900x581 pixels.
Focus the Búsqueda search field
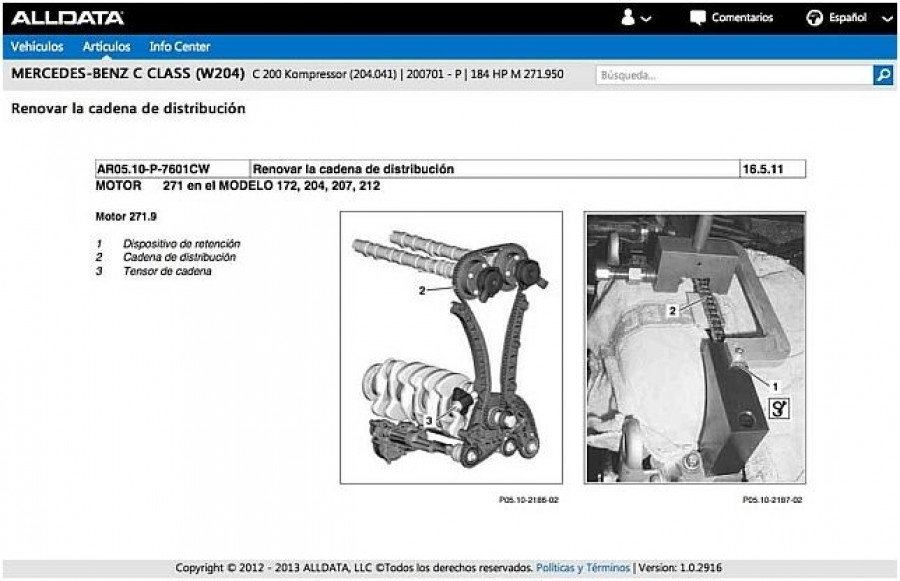(734, 75)
